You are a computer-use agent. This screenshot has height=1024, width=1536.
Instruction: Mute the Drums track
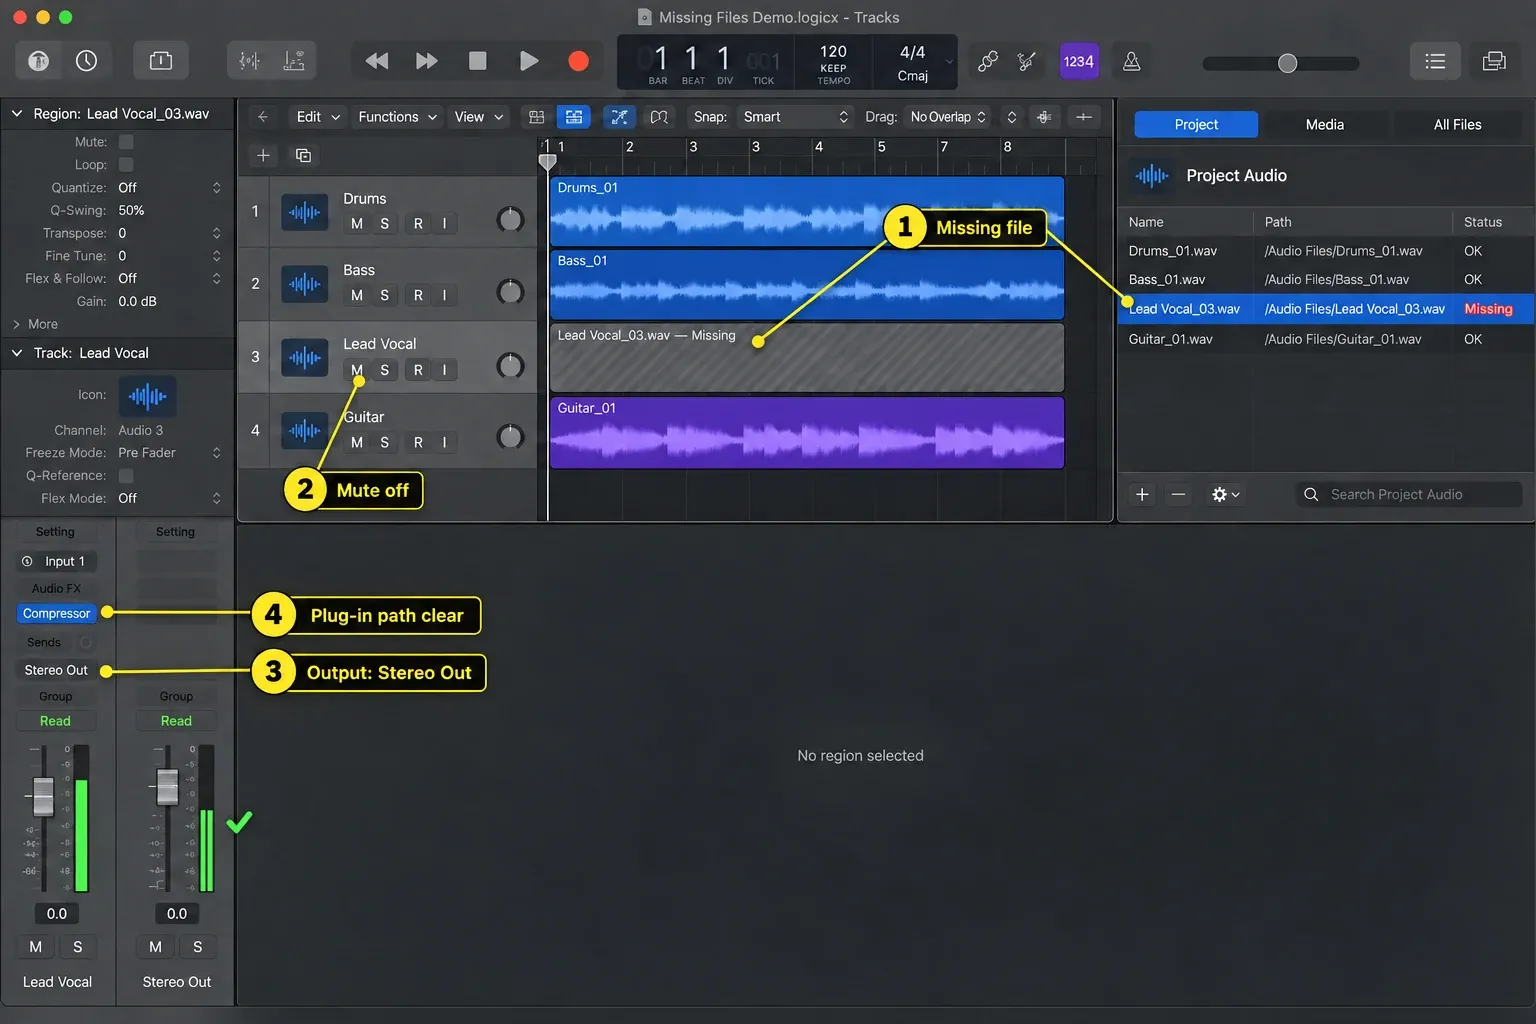point(357,224)
